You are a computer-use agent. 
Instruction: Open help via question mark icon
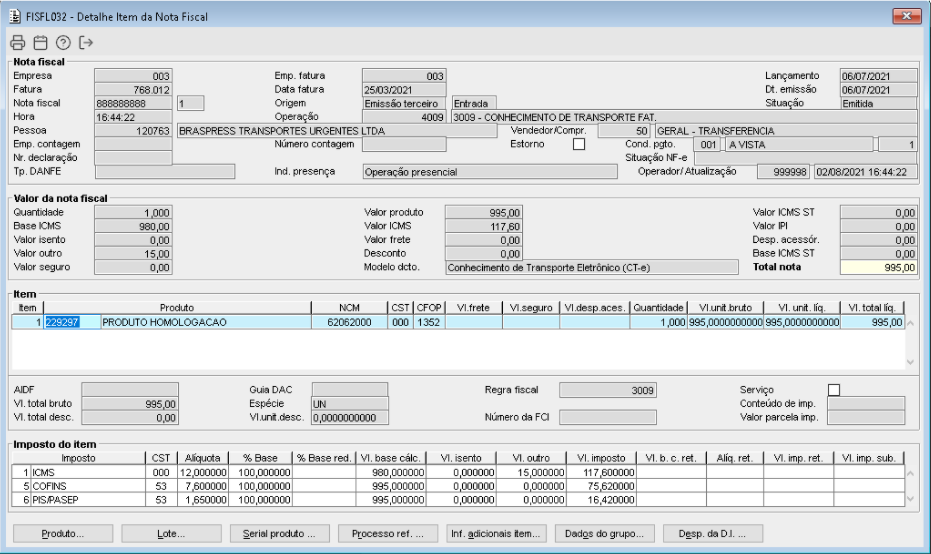pos(63,43)
